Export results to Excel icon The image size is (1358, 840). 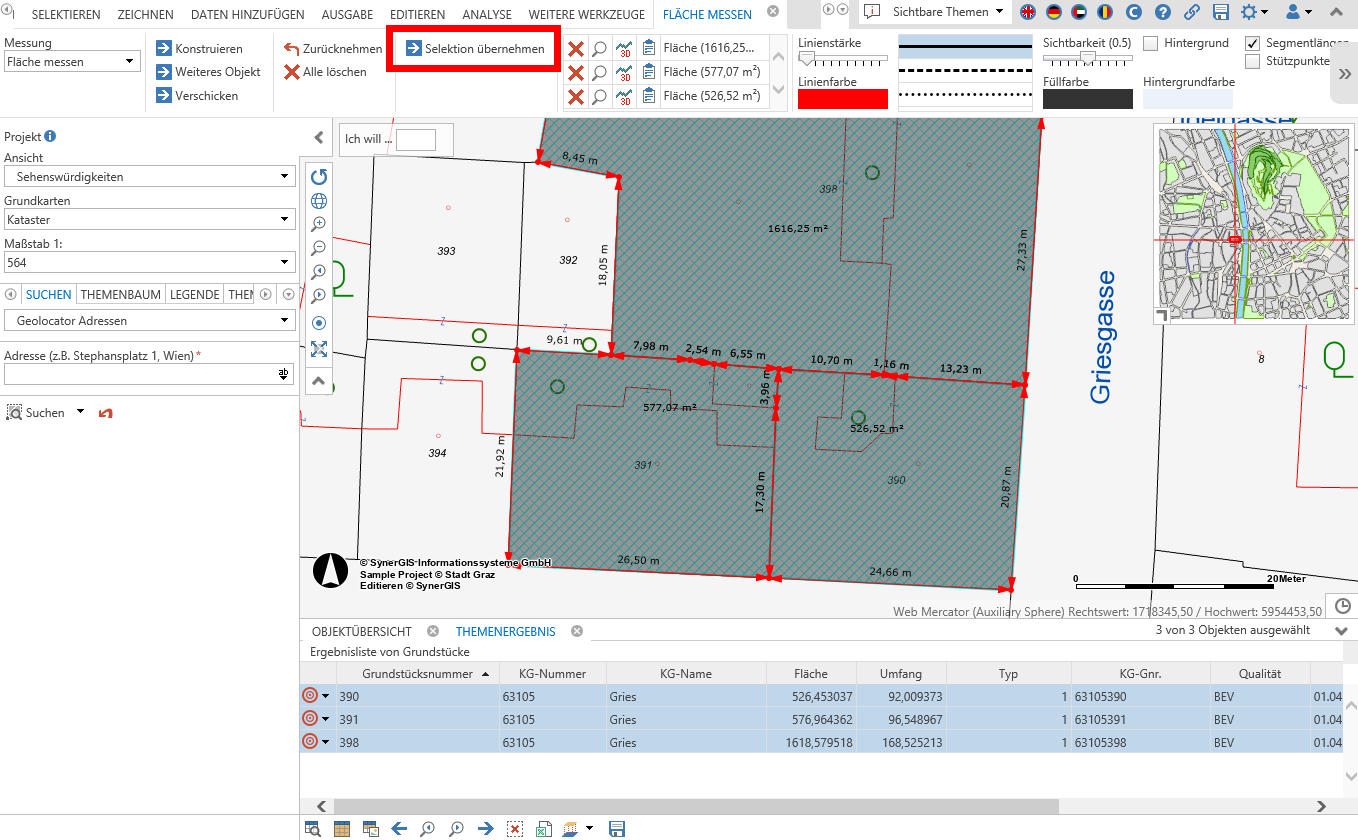[x=543, y=829]
